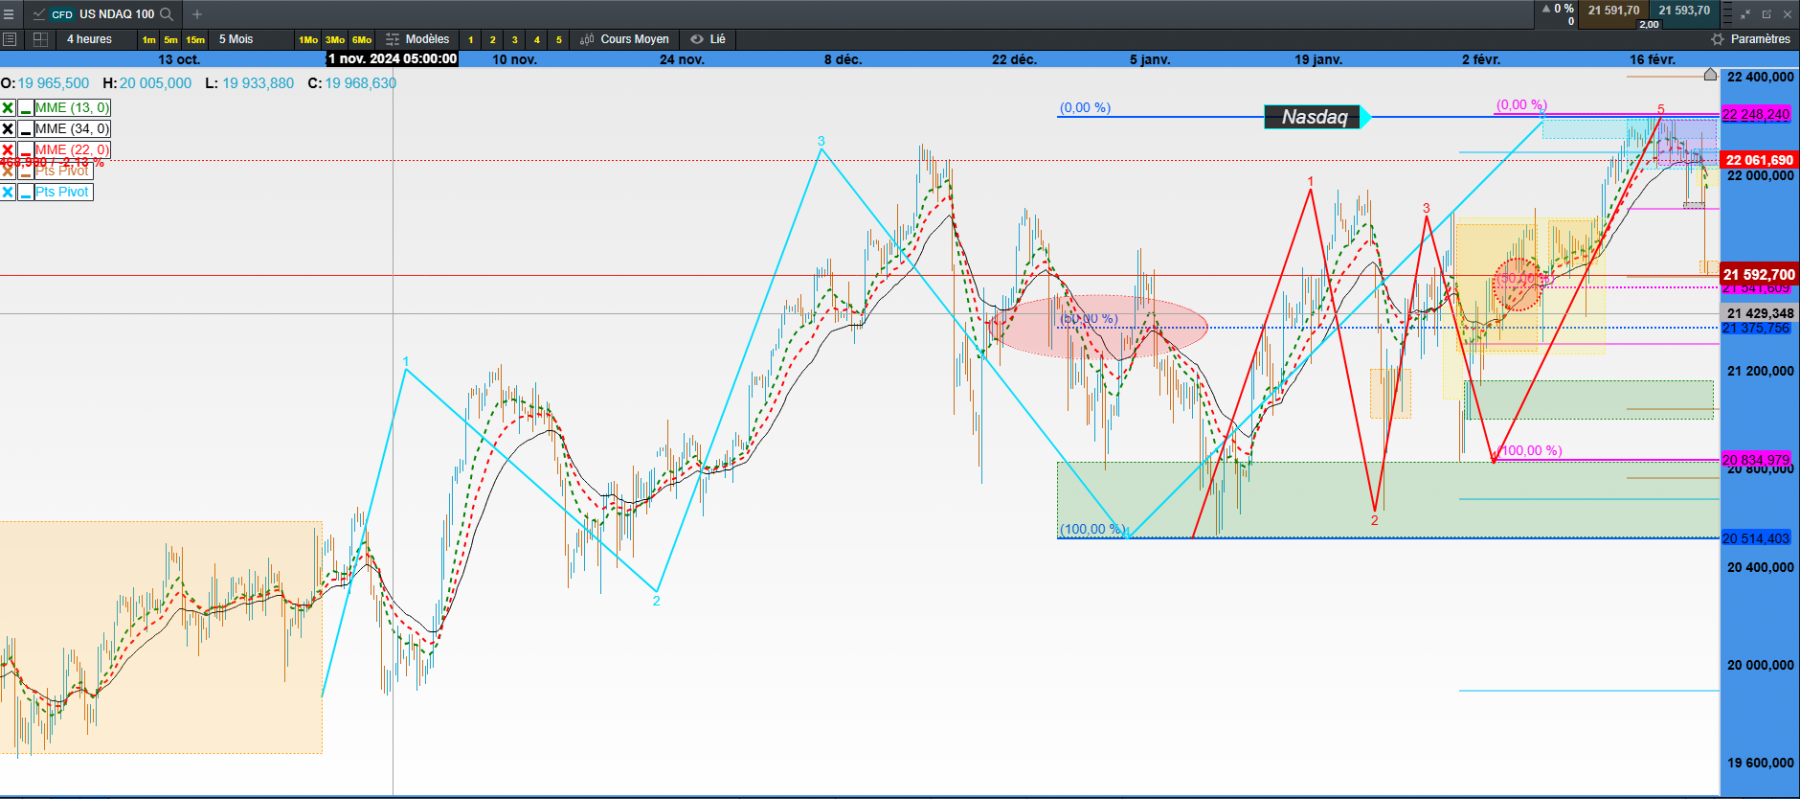Expand the 5 Mois history dropdown
1800x799 pixels.
pos(237,39)
